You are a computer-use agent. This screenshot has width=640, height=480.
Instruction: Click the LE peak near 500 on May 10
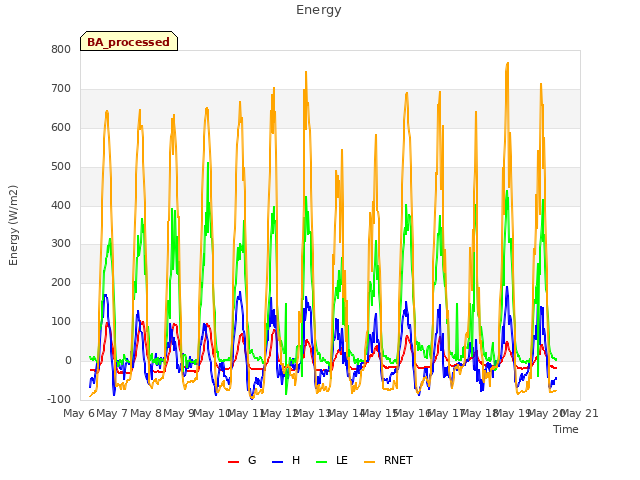point(208,163)
